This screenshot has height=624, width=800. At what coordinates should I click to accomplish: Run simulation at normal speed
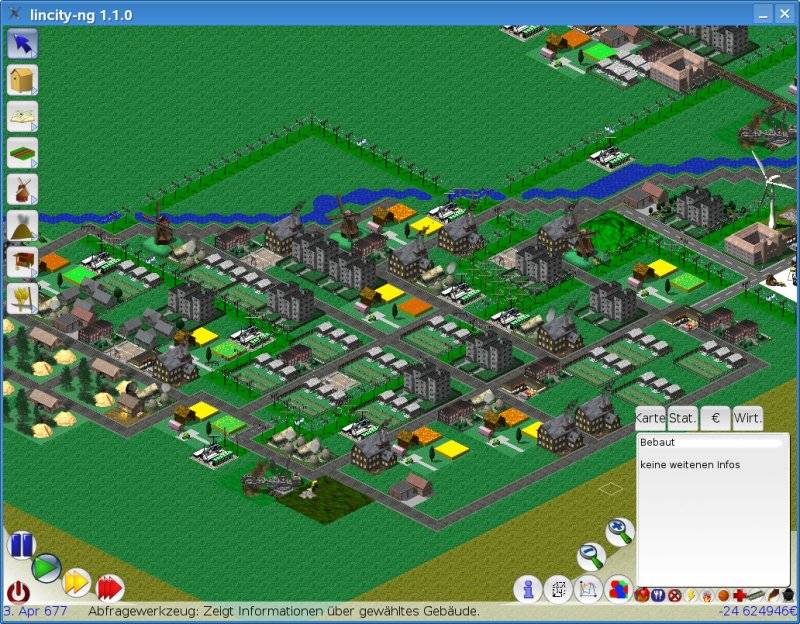46,567
